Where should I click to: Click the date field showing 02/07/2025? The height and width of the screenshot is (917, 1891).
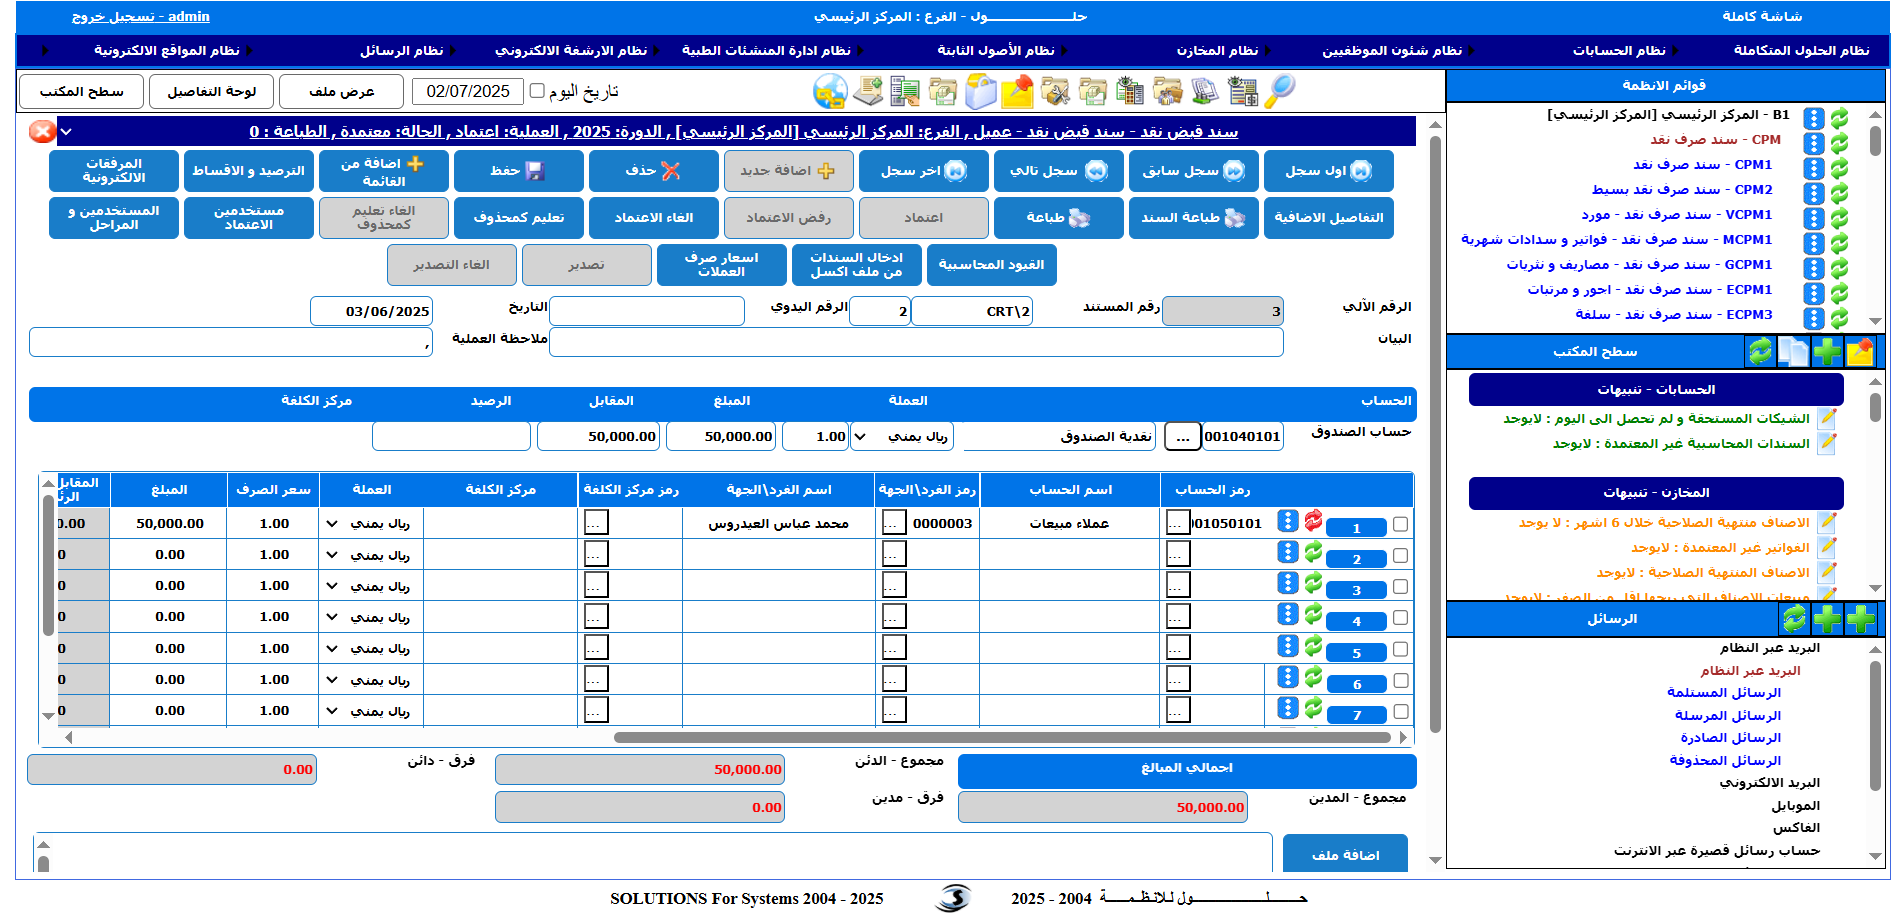(x=468, y=92)
